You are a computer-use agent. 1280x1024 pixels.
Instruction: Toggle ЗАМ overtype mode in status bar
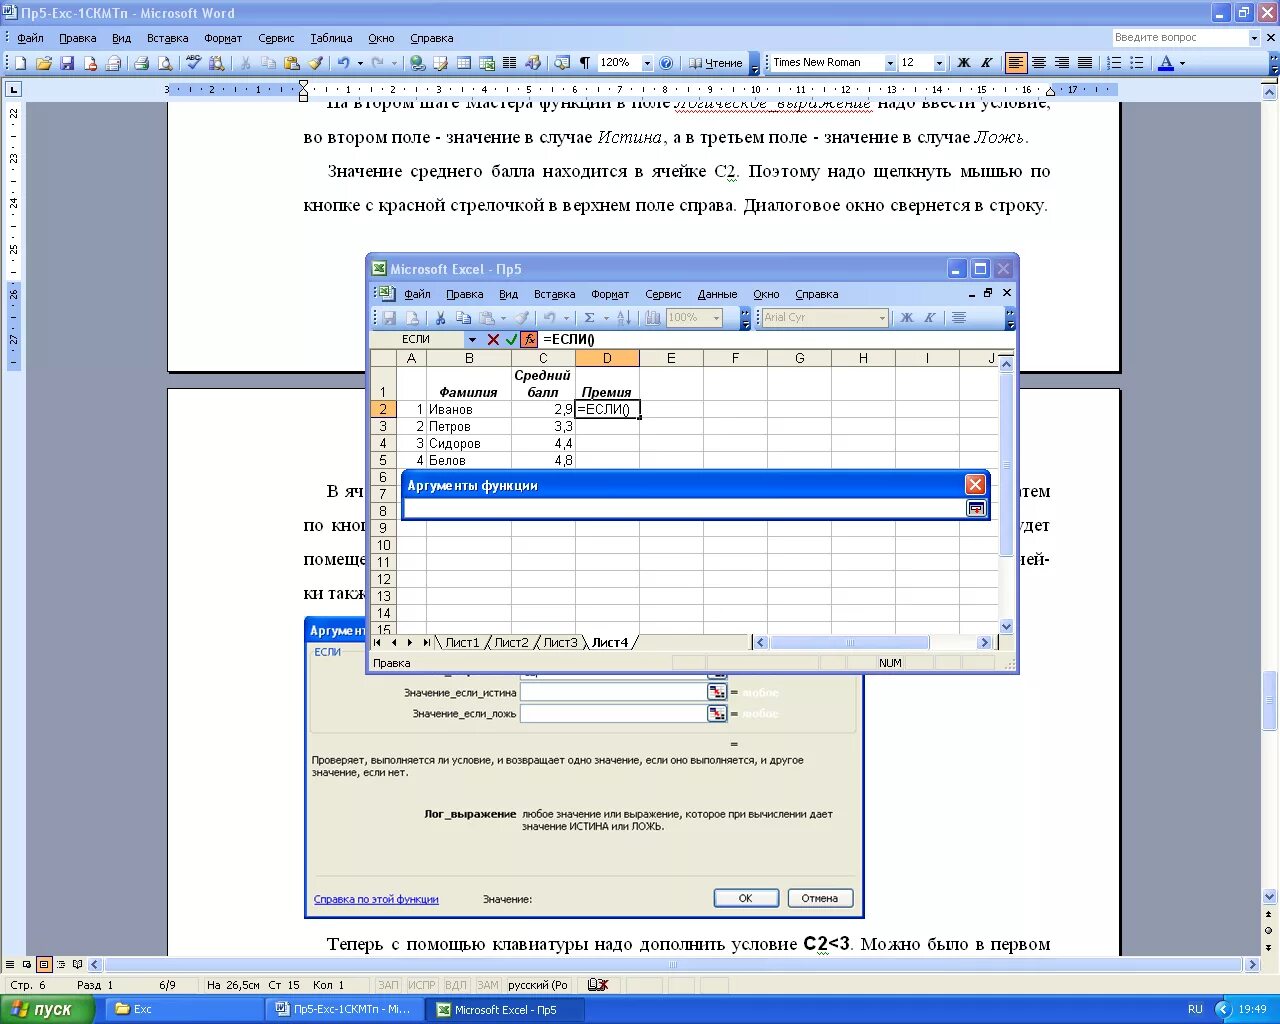coord(487,985)
